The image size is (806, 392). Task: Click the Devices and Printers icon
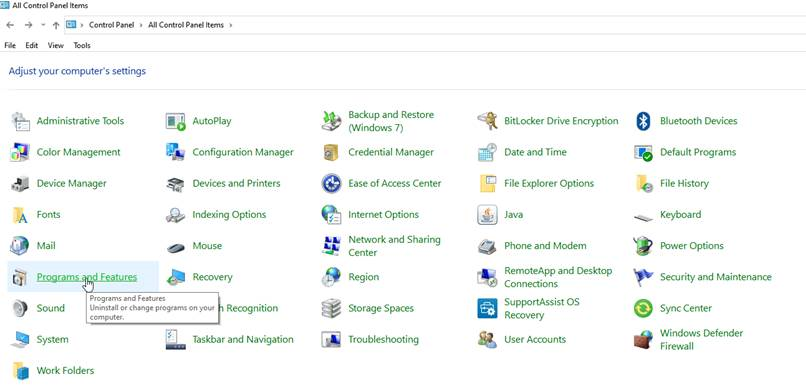pos(176,184)
